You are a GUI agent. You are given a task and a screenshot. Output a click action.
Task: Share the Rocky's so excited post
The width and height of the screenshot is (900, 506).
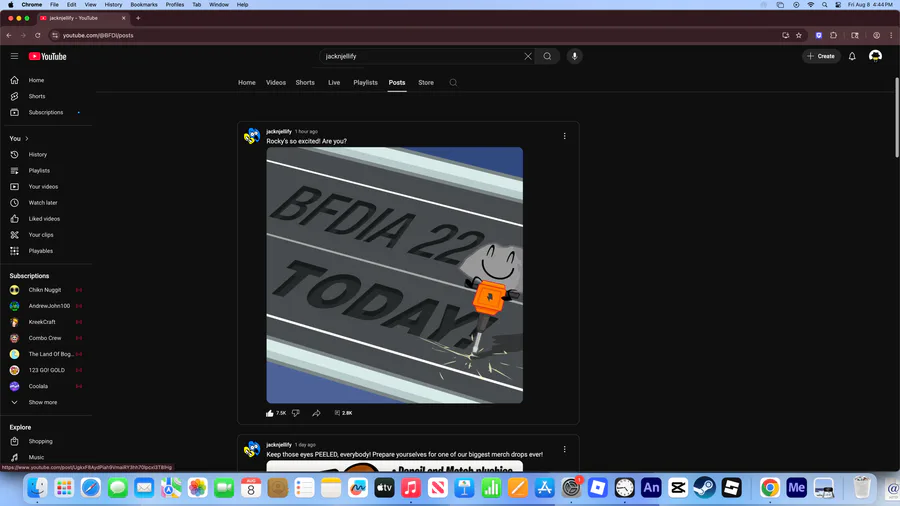click(x=316, y=413)
